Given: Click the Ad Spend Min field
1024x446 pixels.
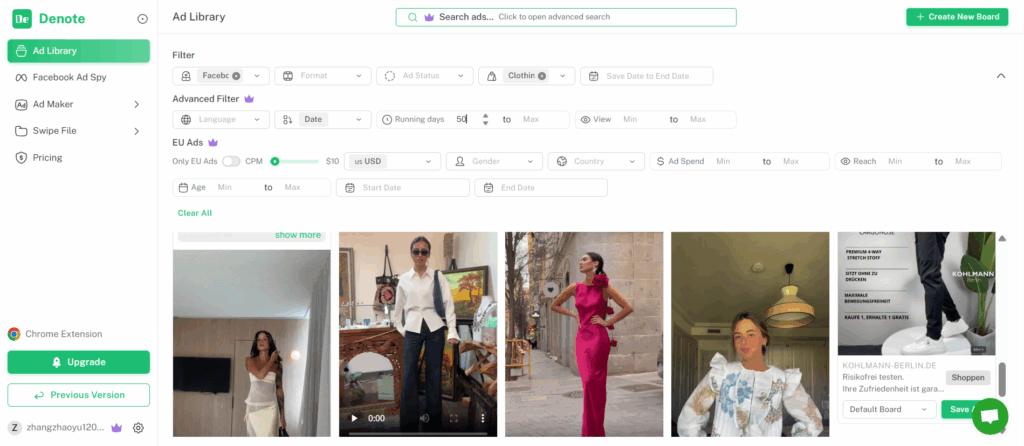Looking at the screenshot, I should (x=735, y=161).
